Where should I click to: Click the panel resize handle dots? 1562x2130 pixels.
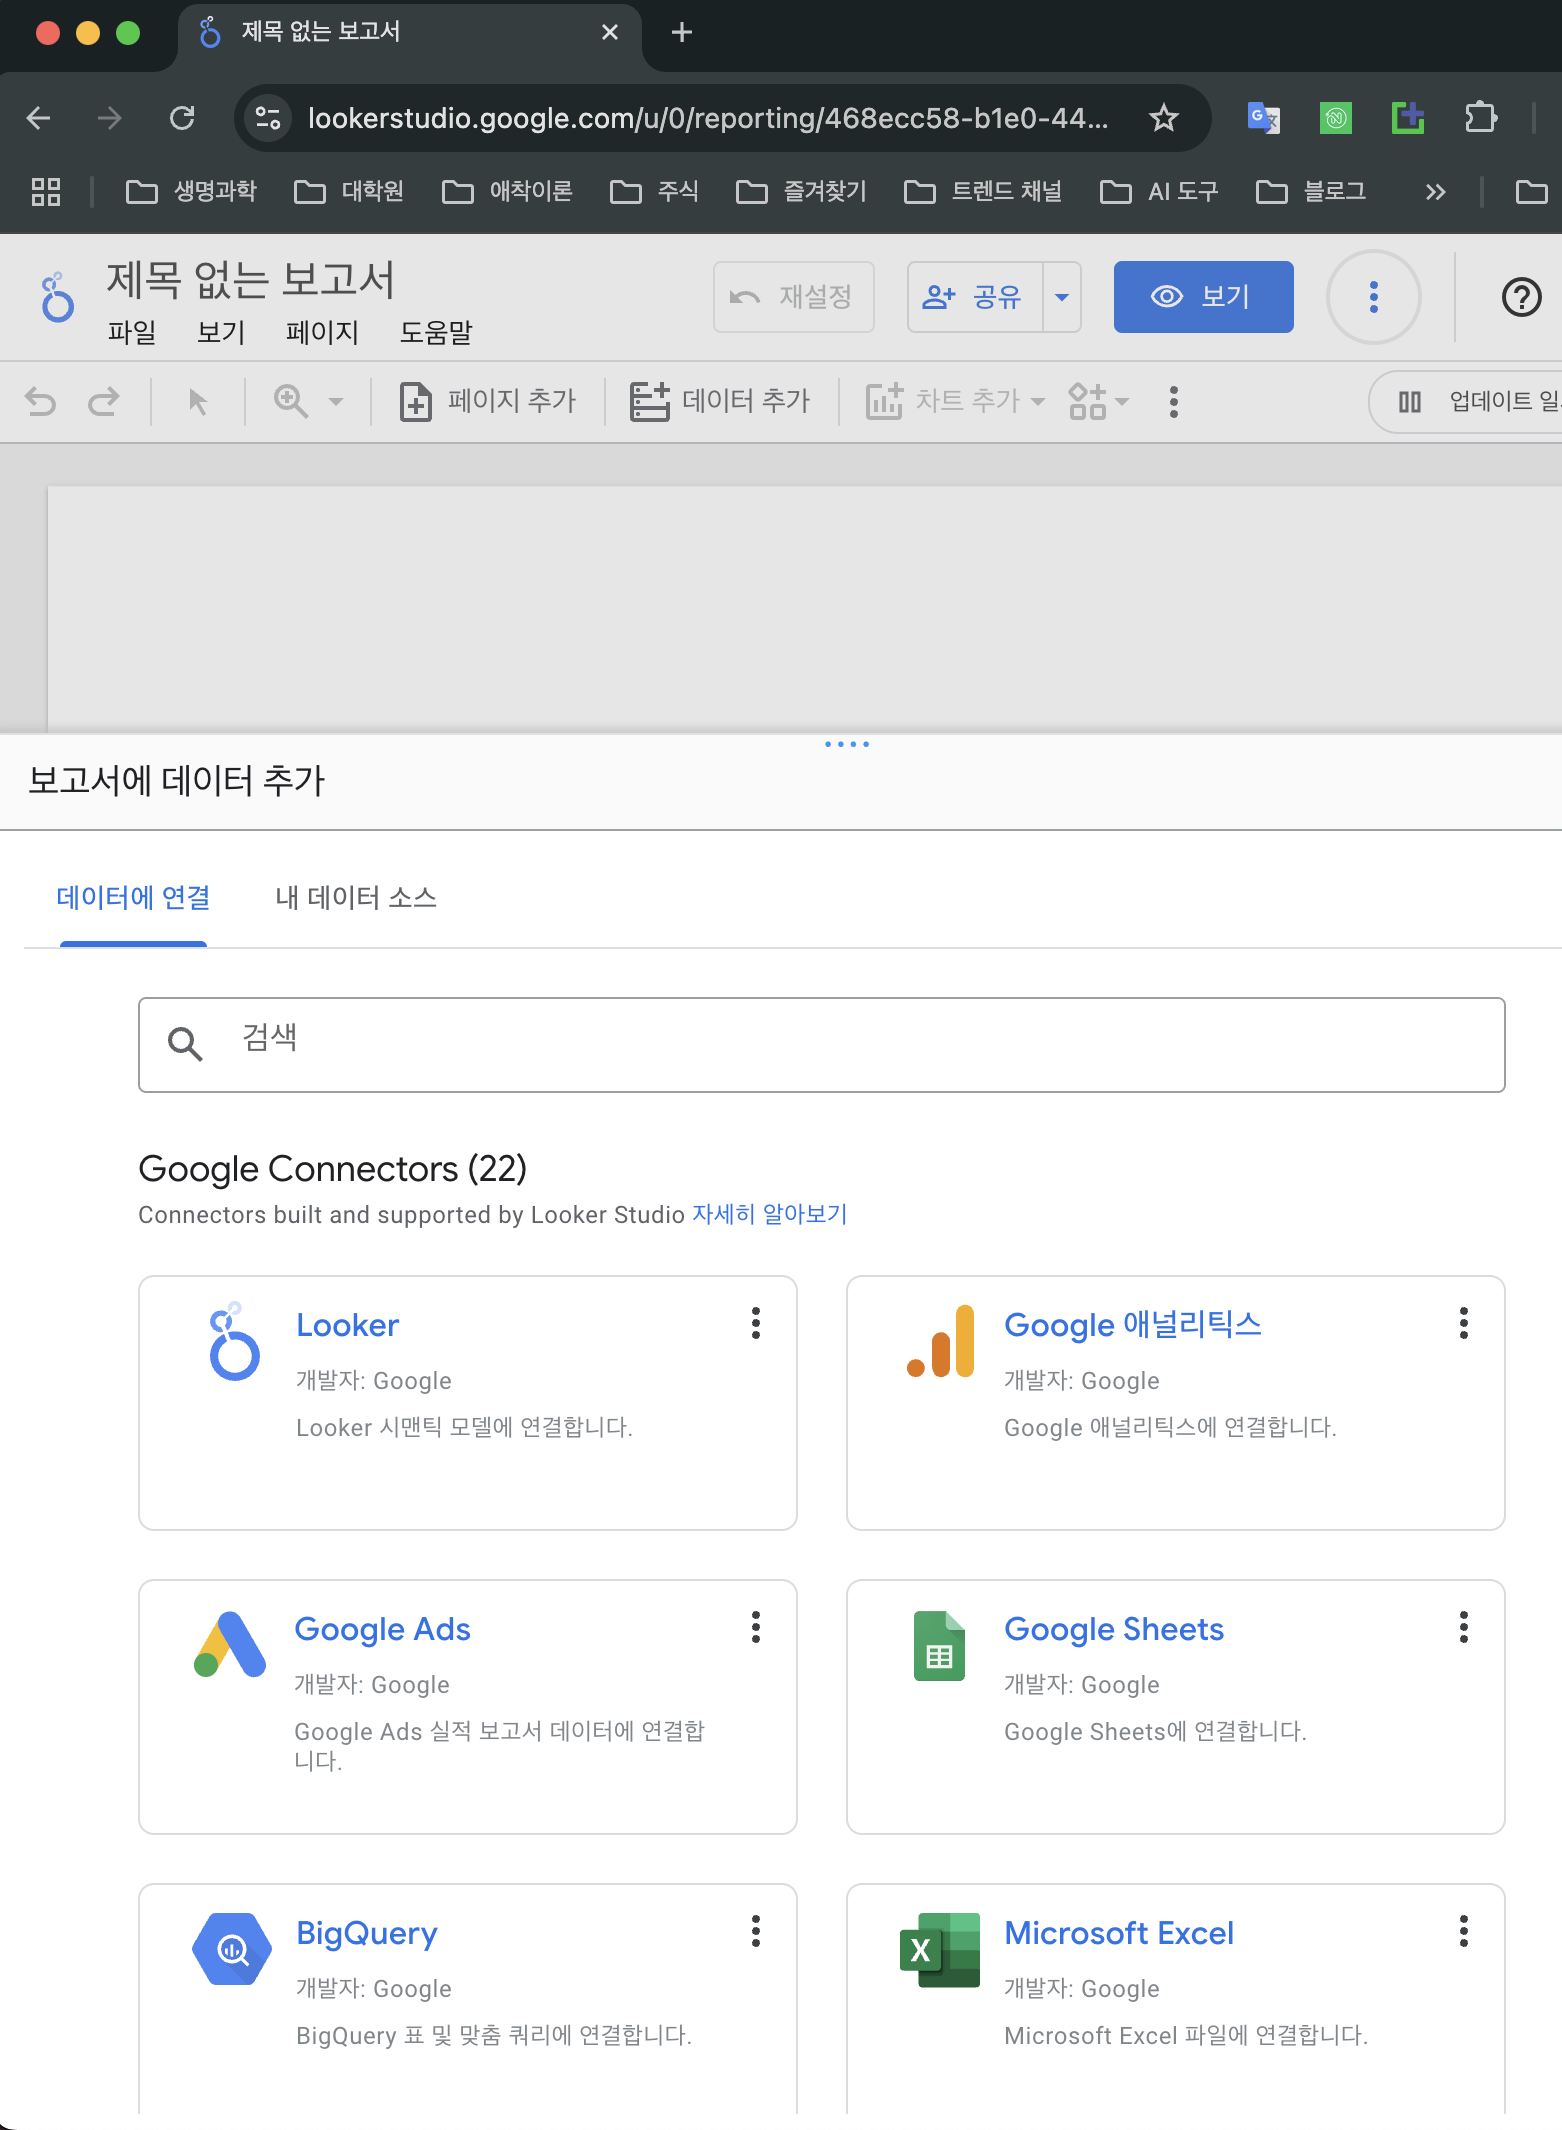click(847, 744)
